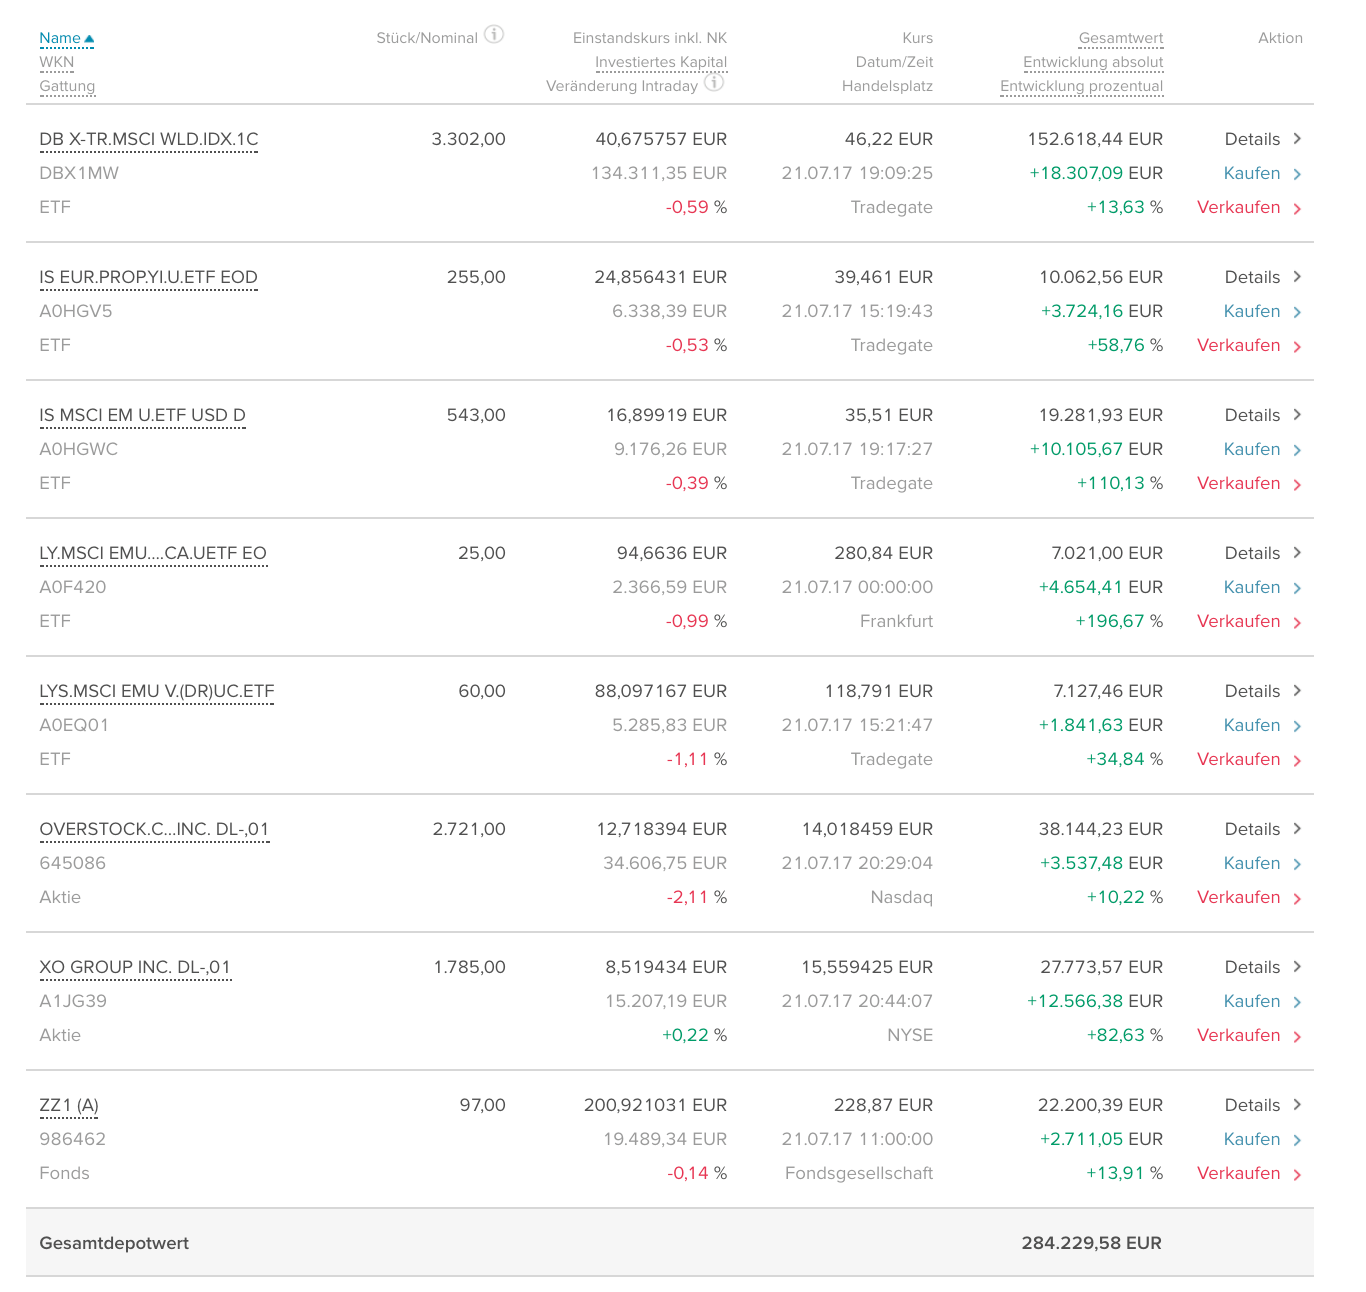This screenshot has height=1292, width=1366.
Task: Sell the LYS.MSCI EMU V.(DR)UC.ETF position
Action: [1238, 760]
